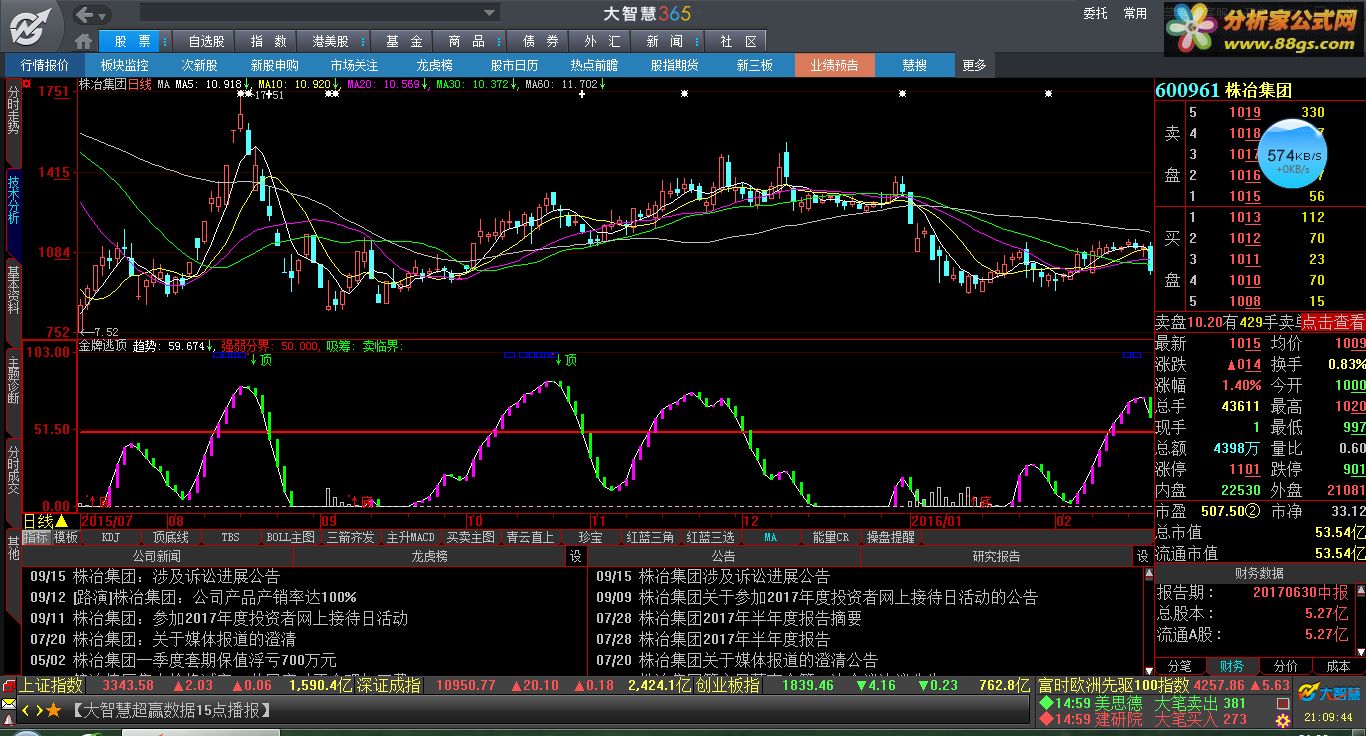The image size is (1366, 736).
Task: Click the yellow gear settings icon
Action: [x=1282, y=719]
